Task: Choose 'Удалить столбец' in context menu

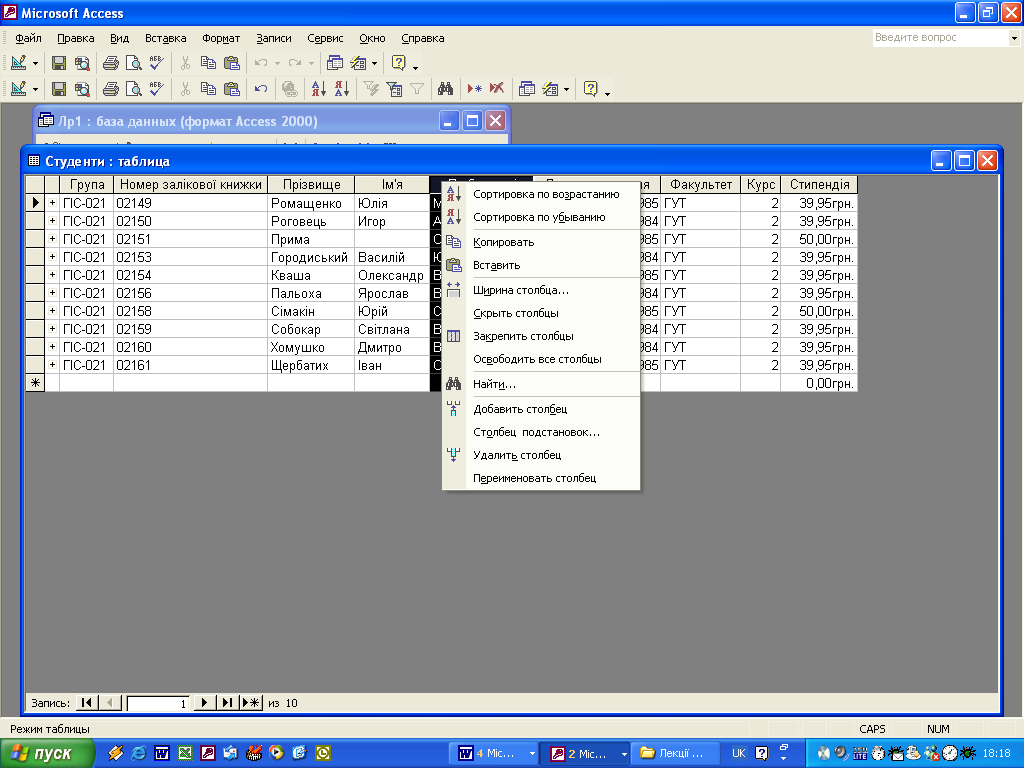Action: (x=541, y=455)
